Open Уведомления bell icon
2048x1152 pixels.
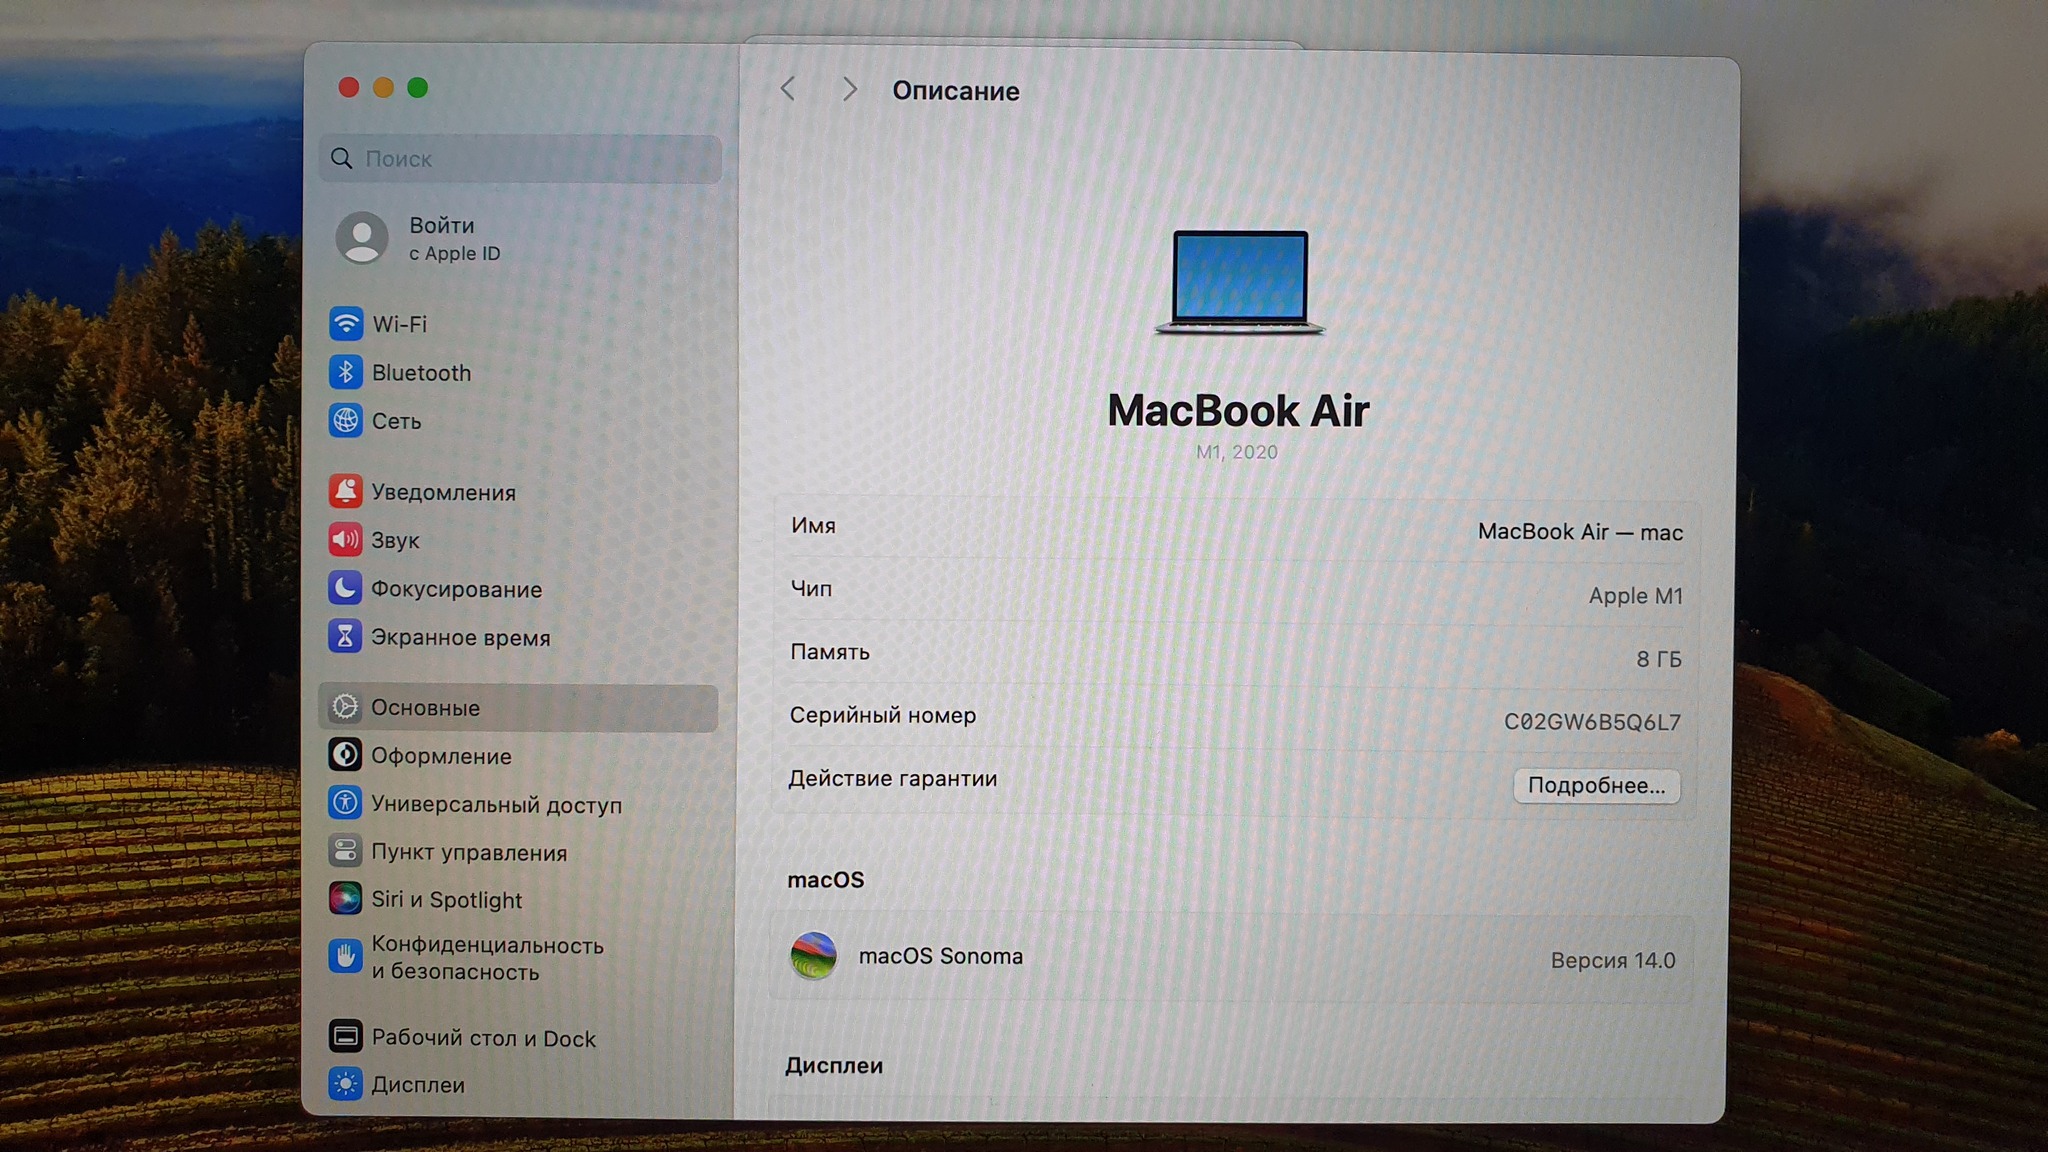tap(346, 491)
